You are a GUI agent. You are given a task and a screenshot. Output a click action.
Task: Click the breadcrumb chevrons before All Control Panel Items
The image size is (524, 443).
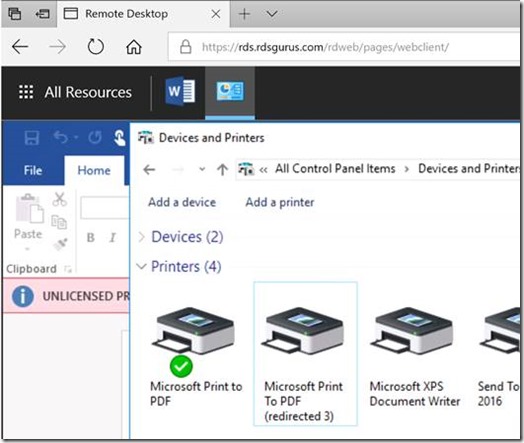pos(263,170)
